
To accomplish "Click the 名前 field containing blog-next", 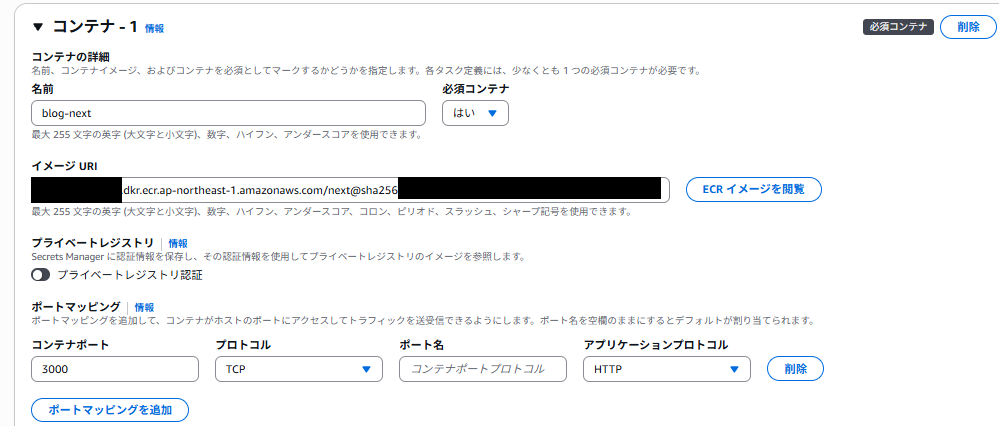I will tap(229, 113).
